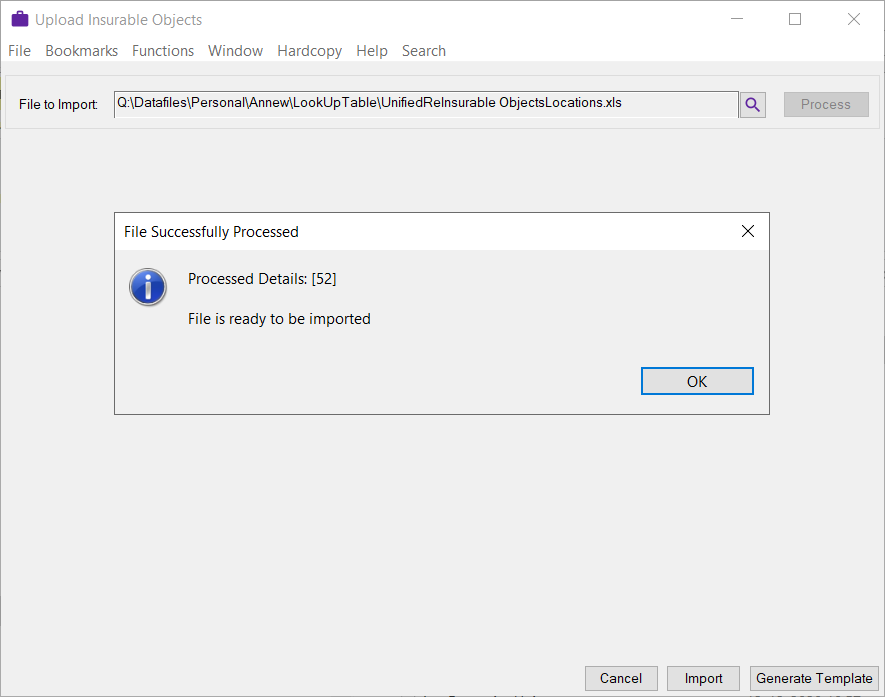Image resolution: width=885 pixels, height=697 pixels.
Task: Click the Generate Template button
Action: pos(814,678)
